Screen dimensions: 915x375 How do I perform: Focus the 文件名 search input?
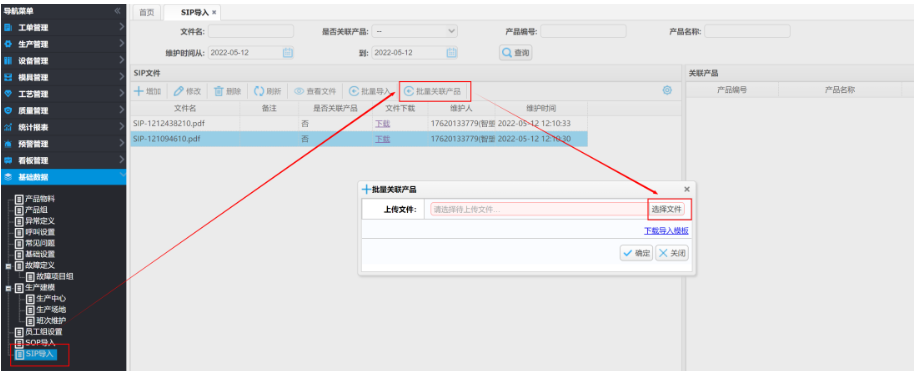click(251, 31)
